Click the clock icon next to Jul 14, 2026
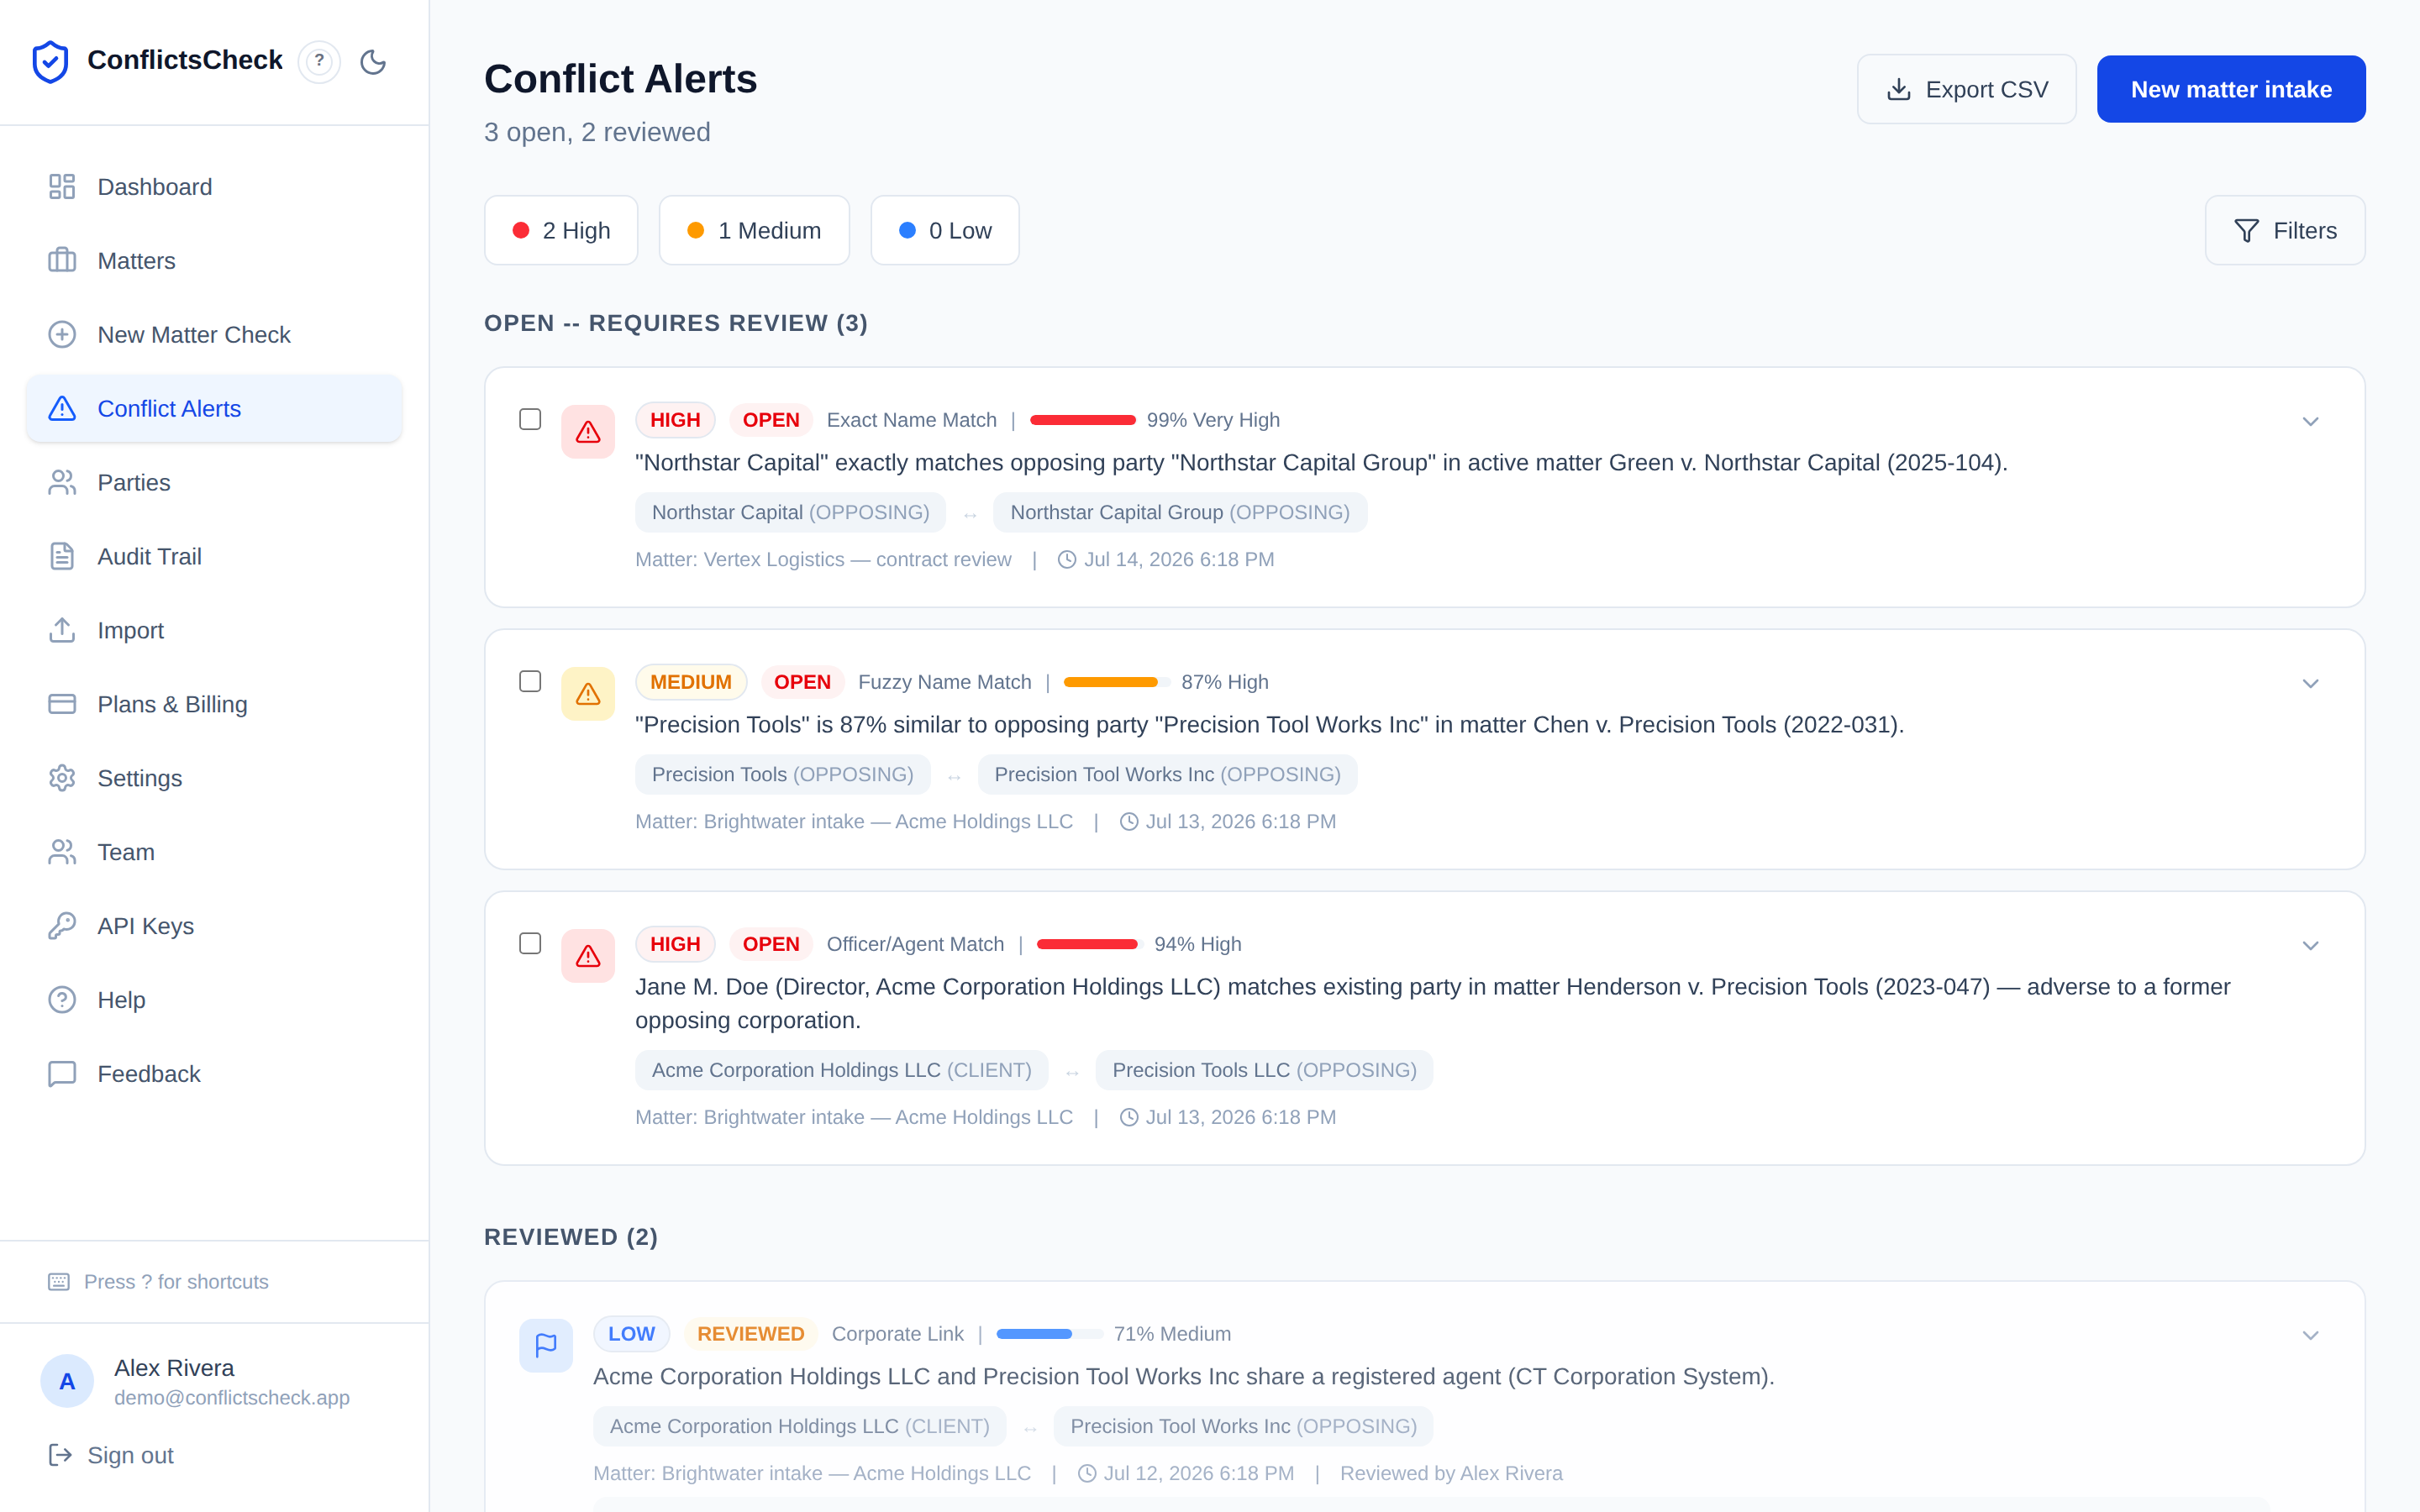Image resolution: width=2420 pixels, height=1512 pixels. [x=1067, y=560]
